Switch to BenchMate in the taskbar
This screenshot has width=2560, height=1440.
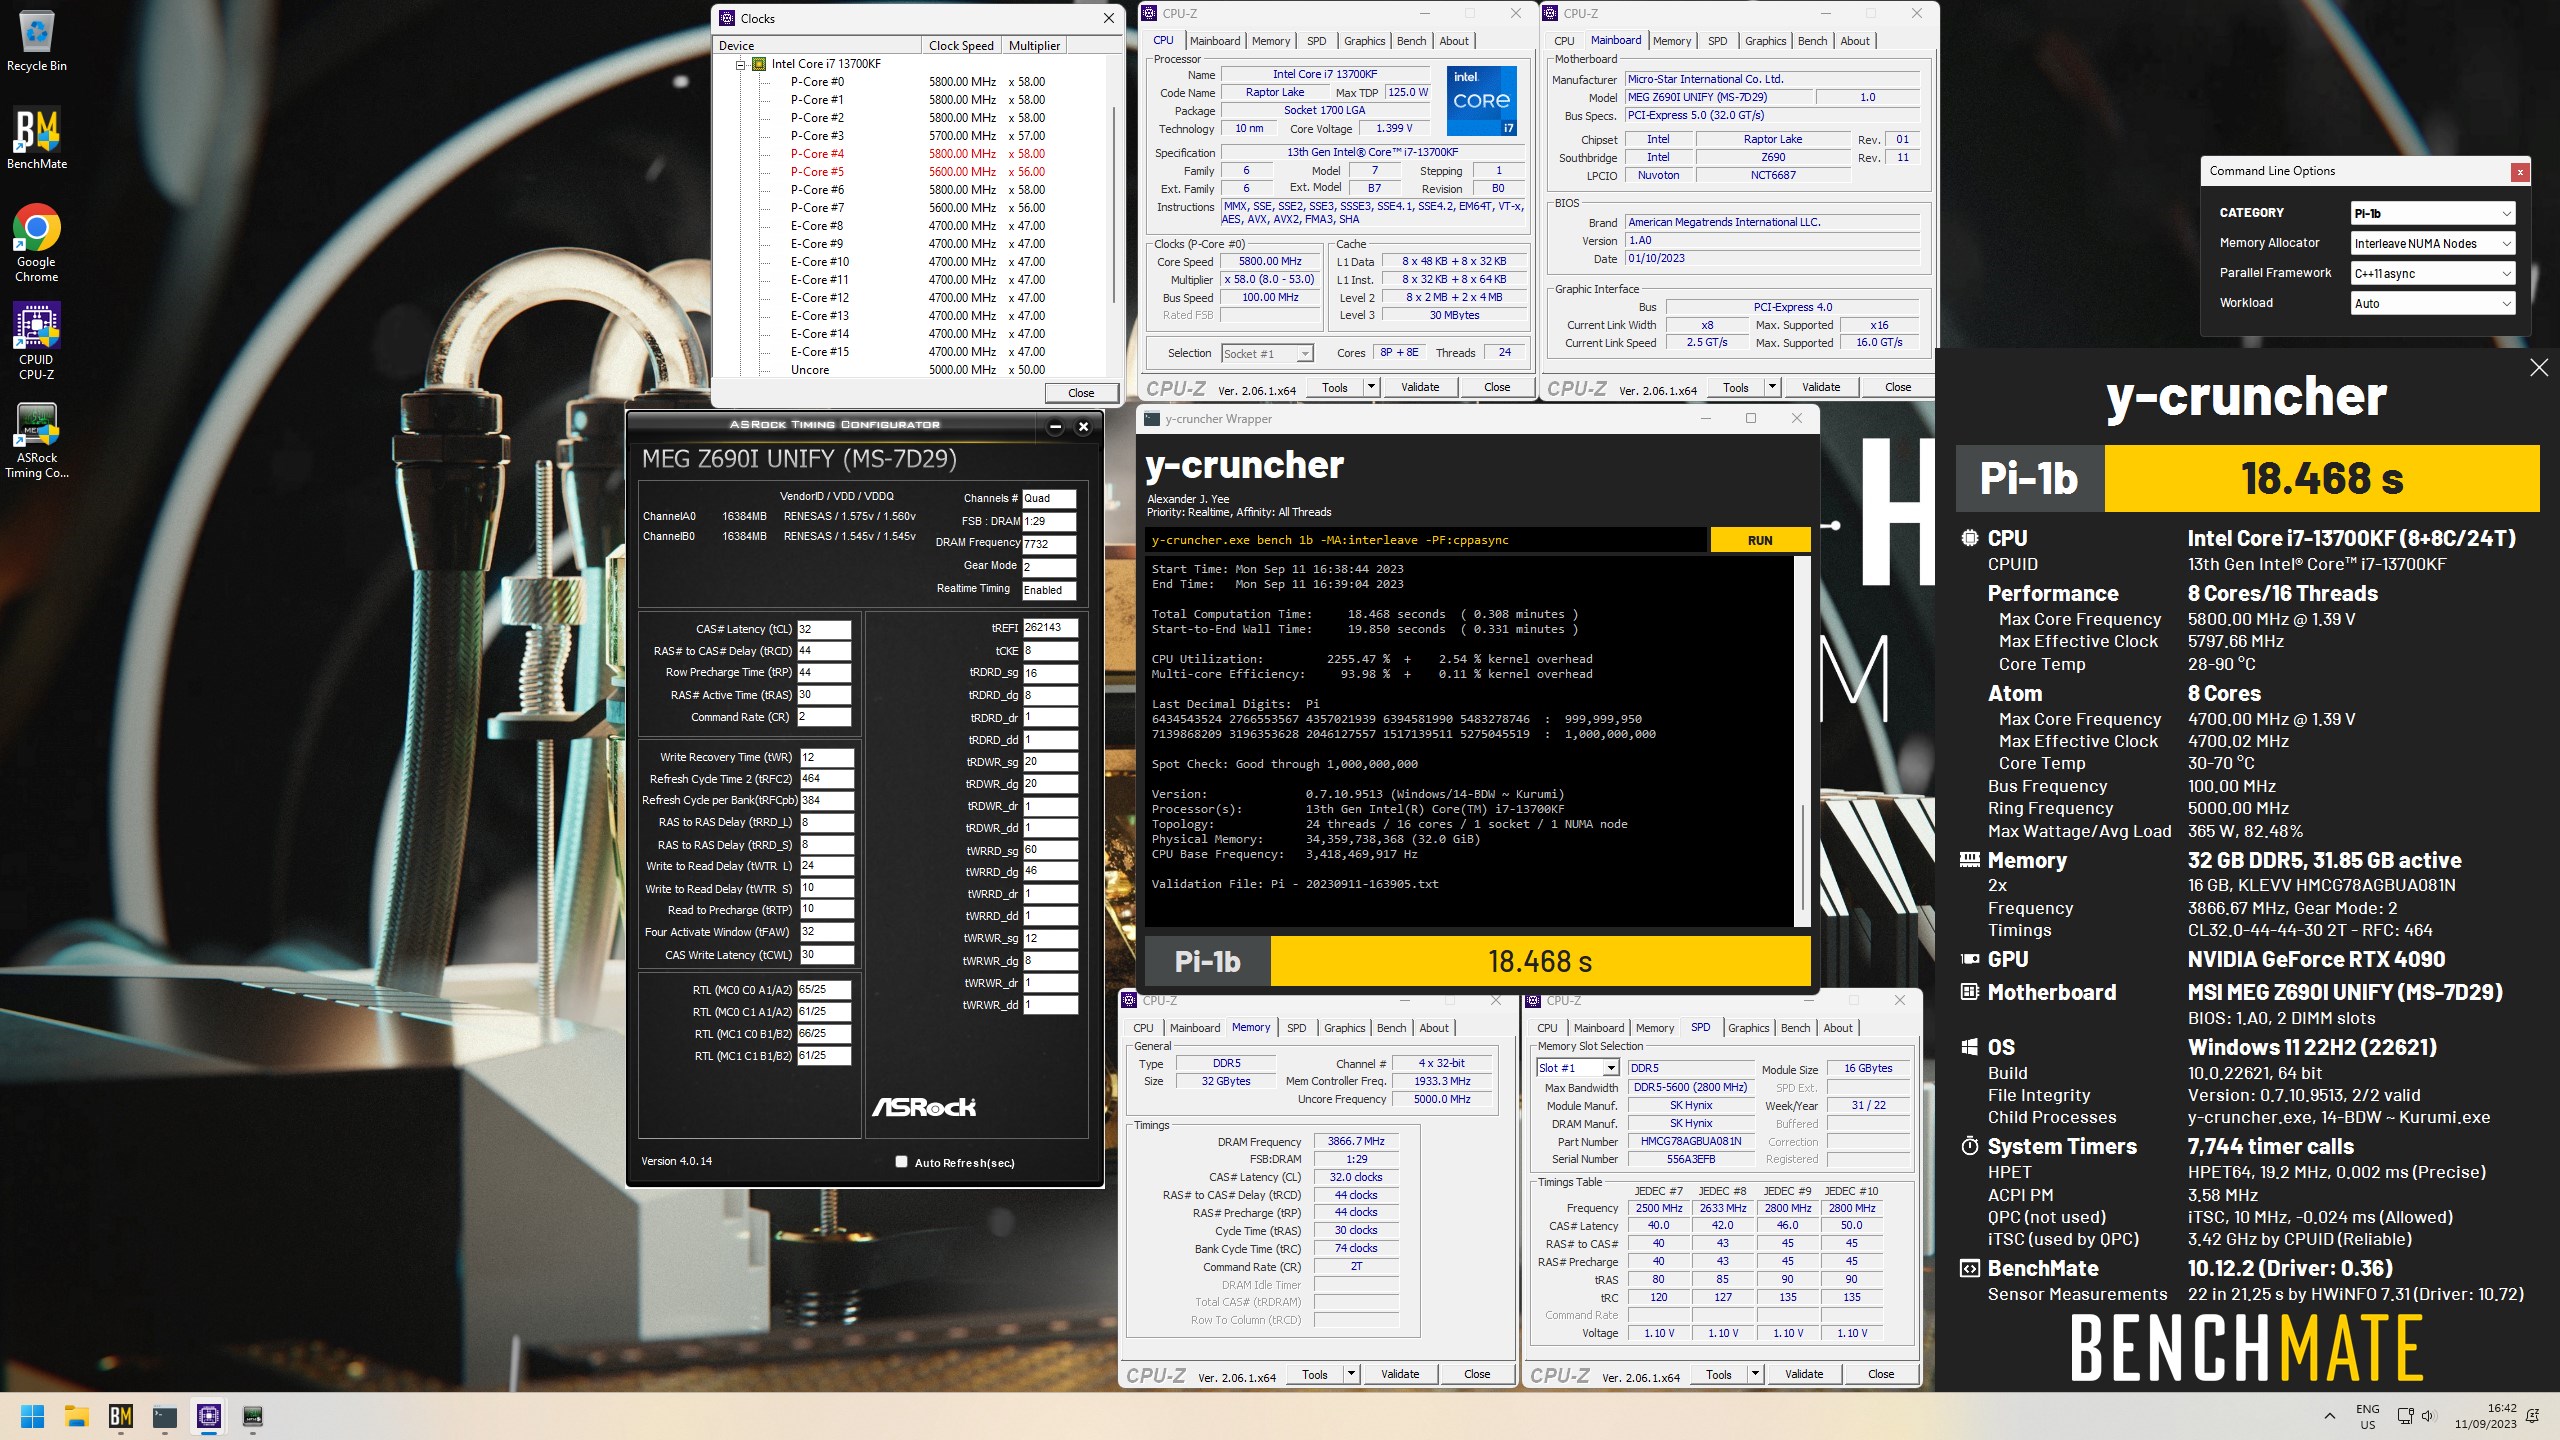tap(121, 1416)
